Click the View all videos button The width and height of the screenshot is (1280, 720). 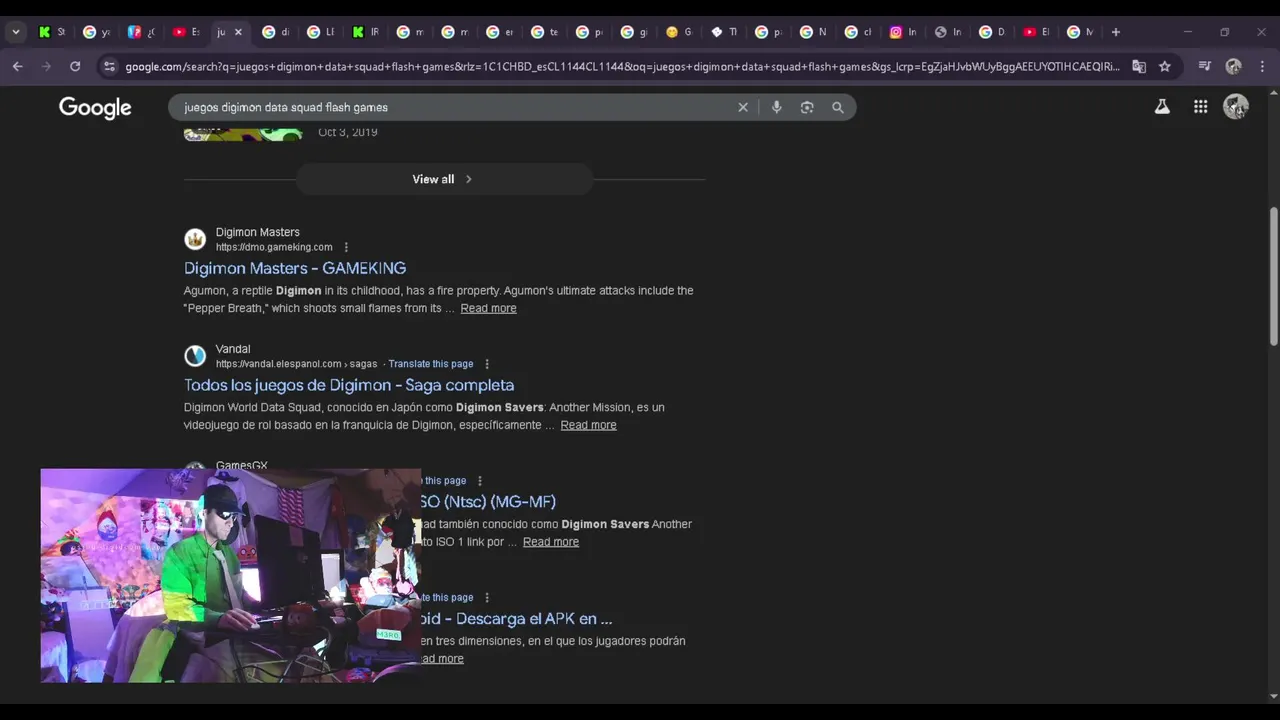coord(443,179)
